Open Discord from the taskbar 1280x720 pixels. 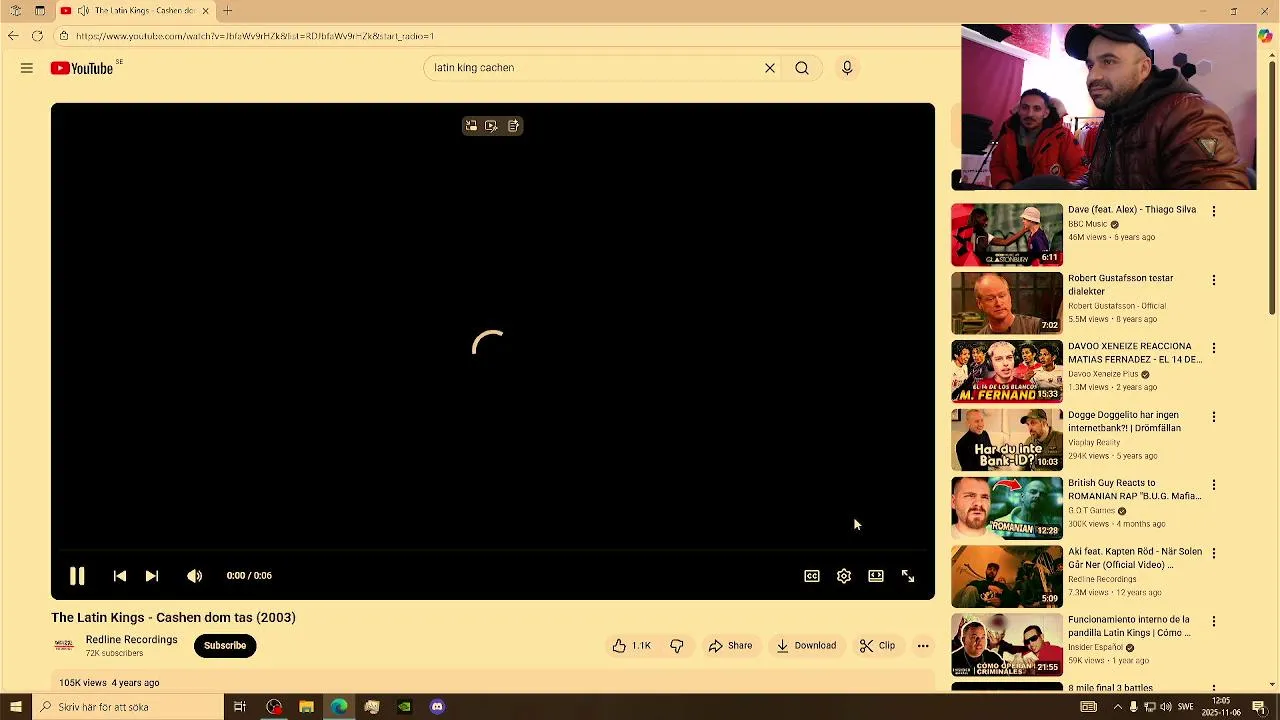coord(437,707)
